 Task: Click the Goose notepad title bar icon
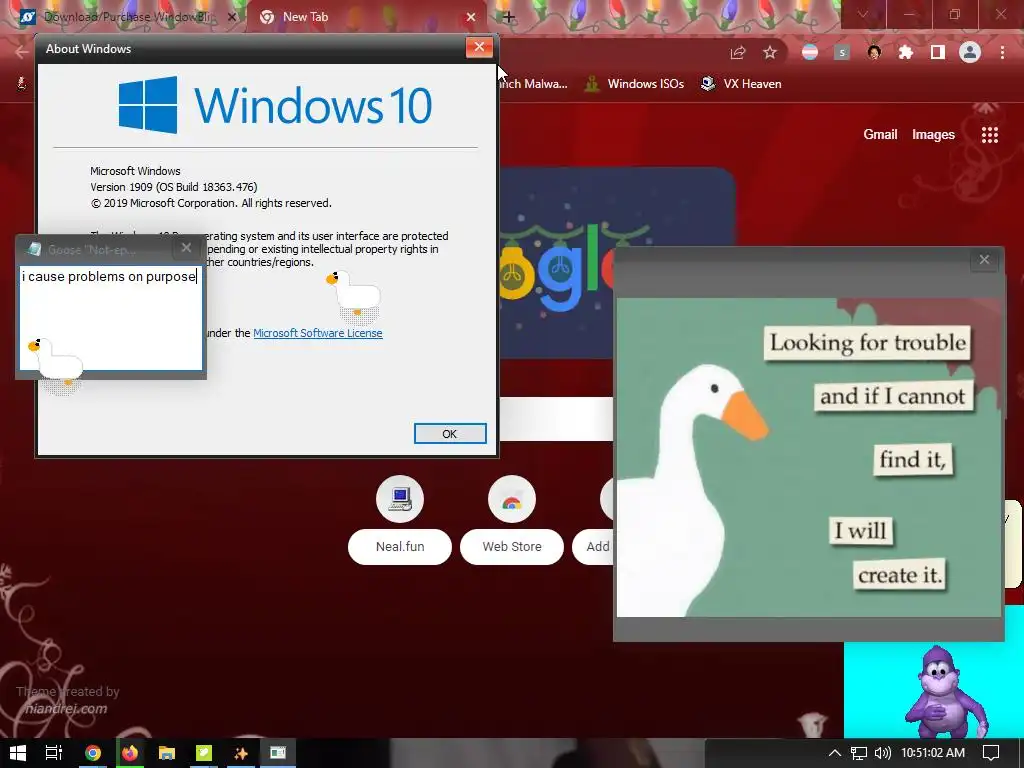pos(34,249)
